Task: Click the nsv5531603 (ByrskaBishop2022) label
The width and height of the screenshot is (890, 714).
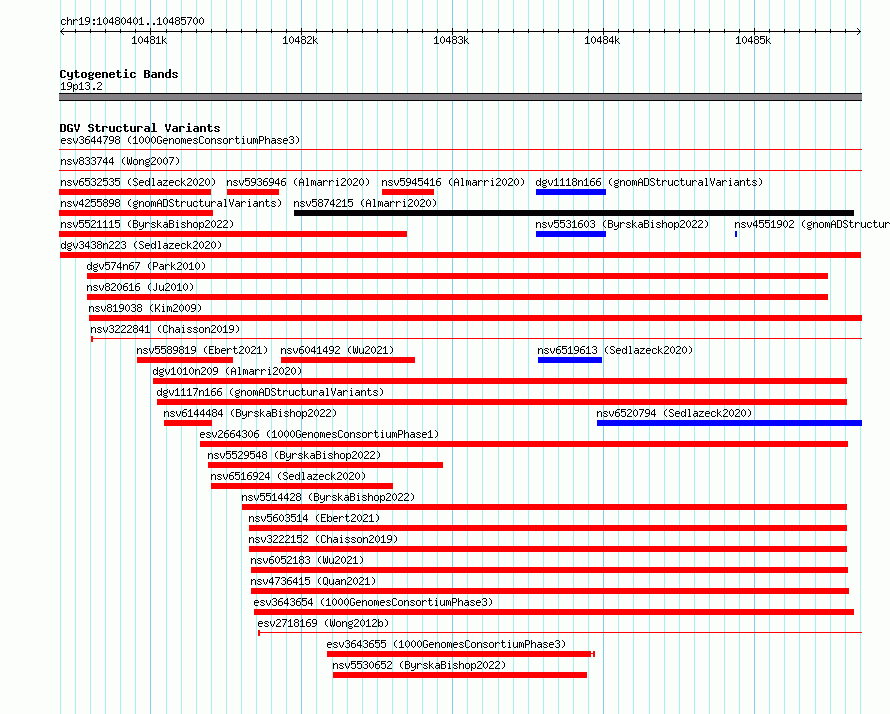Action: 622,224
